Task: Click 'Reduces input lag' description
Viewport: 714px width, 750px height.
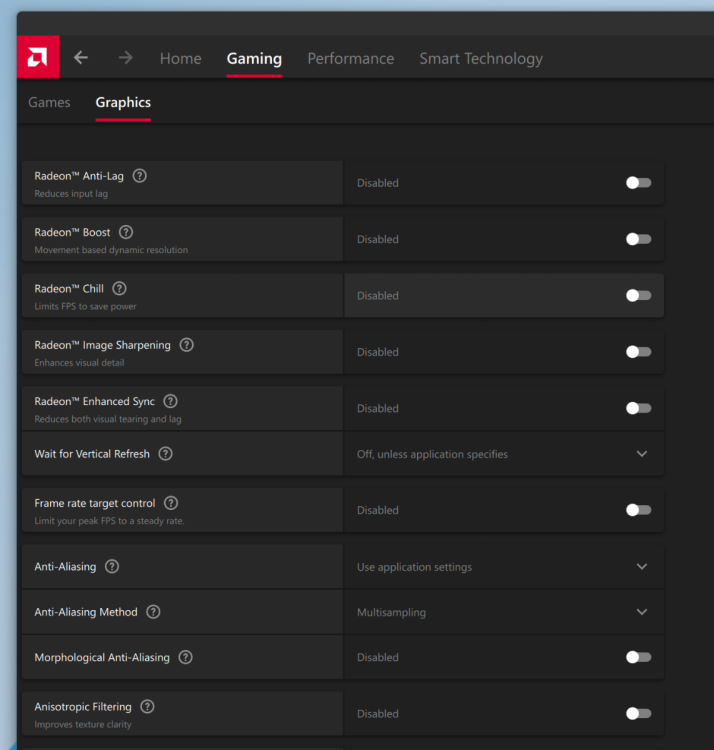Action: click(x=71, y=194)
